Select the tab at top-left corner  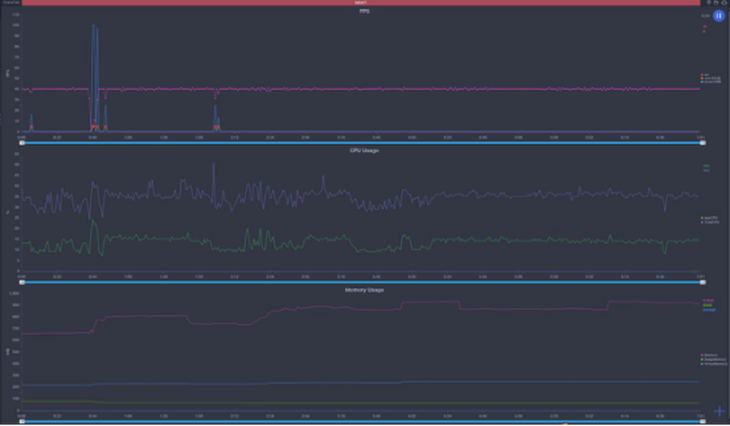click(x=10, y=3)
